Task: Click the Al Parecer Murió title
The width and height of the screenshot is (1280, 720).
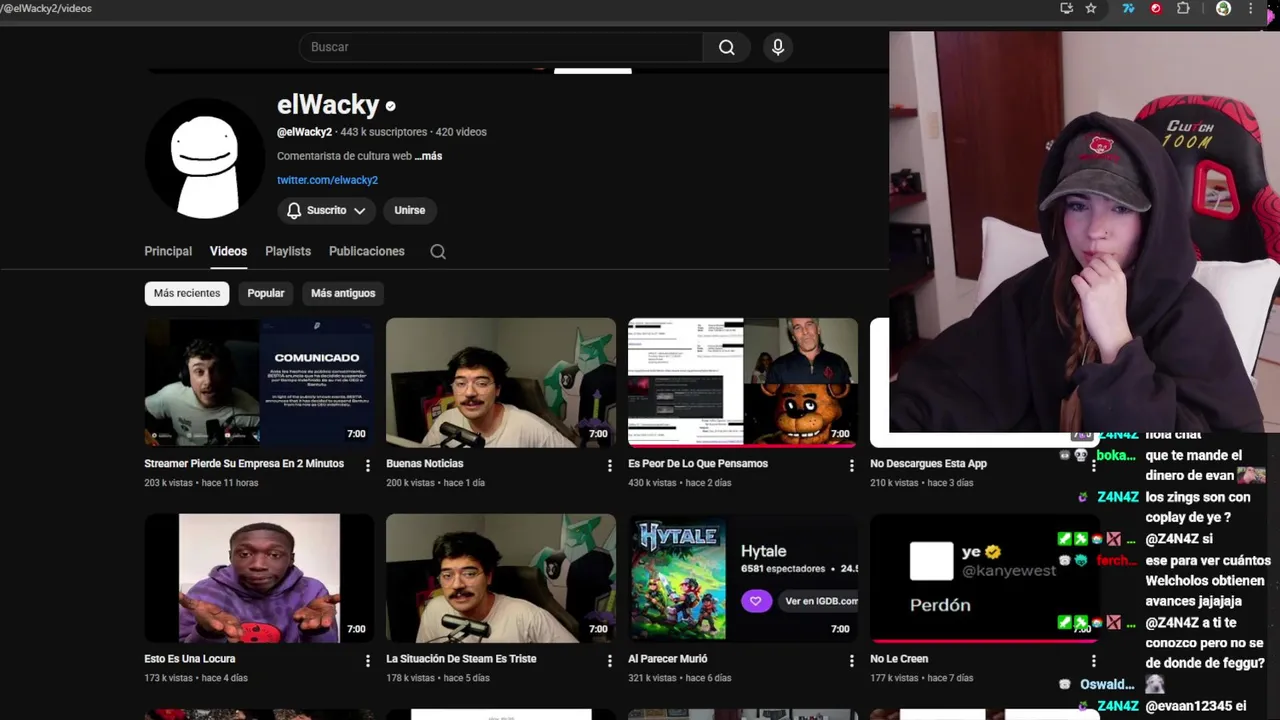Action: click(668, 659)
